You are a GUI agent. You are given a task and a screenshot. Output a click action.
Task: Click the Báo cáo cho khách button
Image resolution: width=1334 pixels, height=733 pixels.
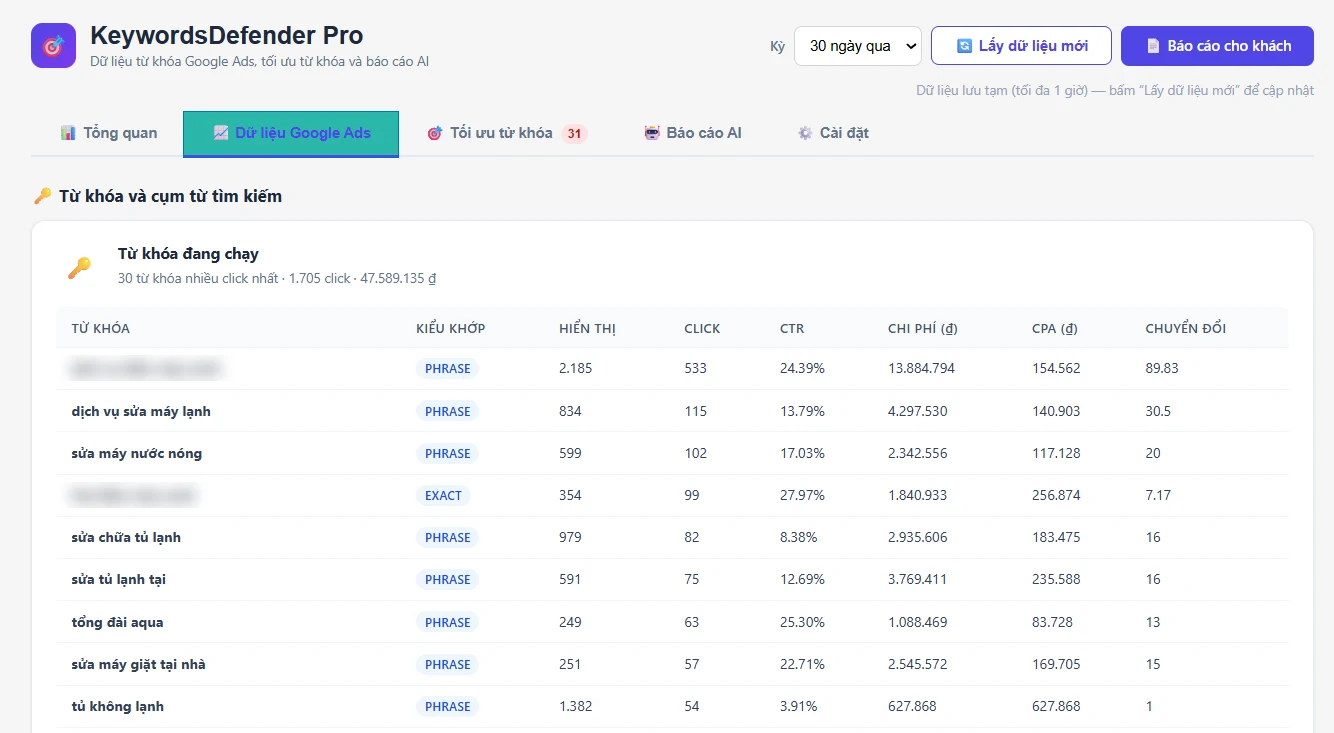point(1217,46)
